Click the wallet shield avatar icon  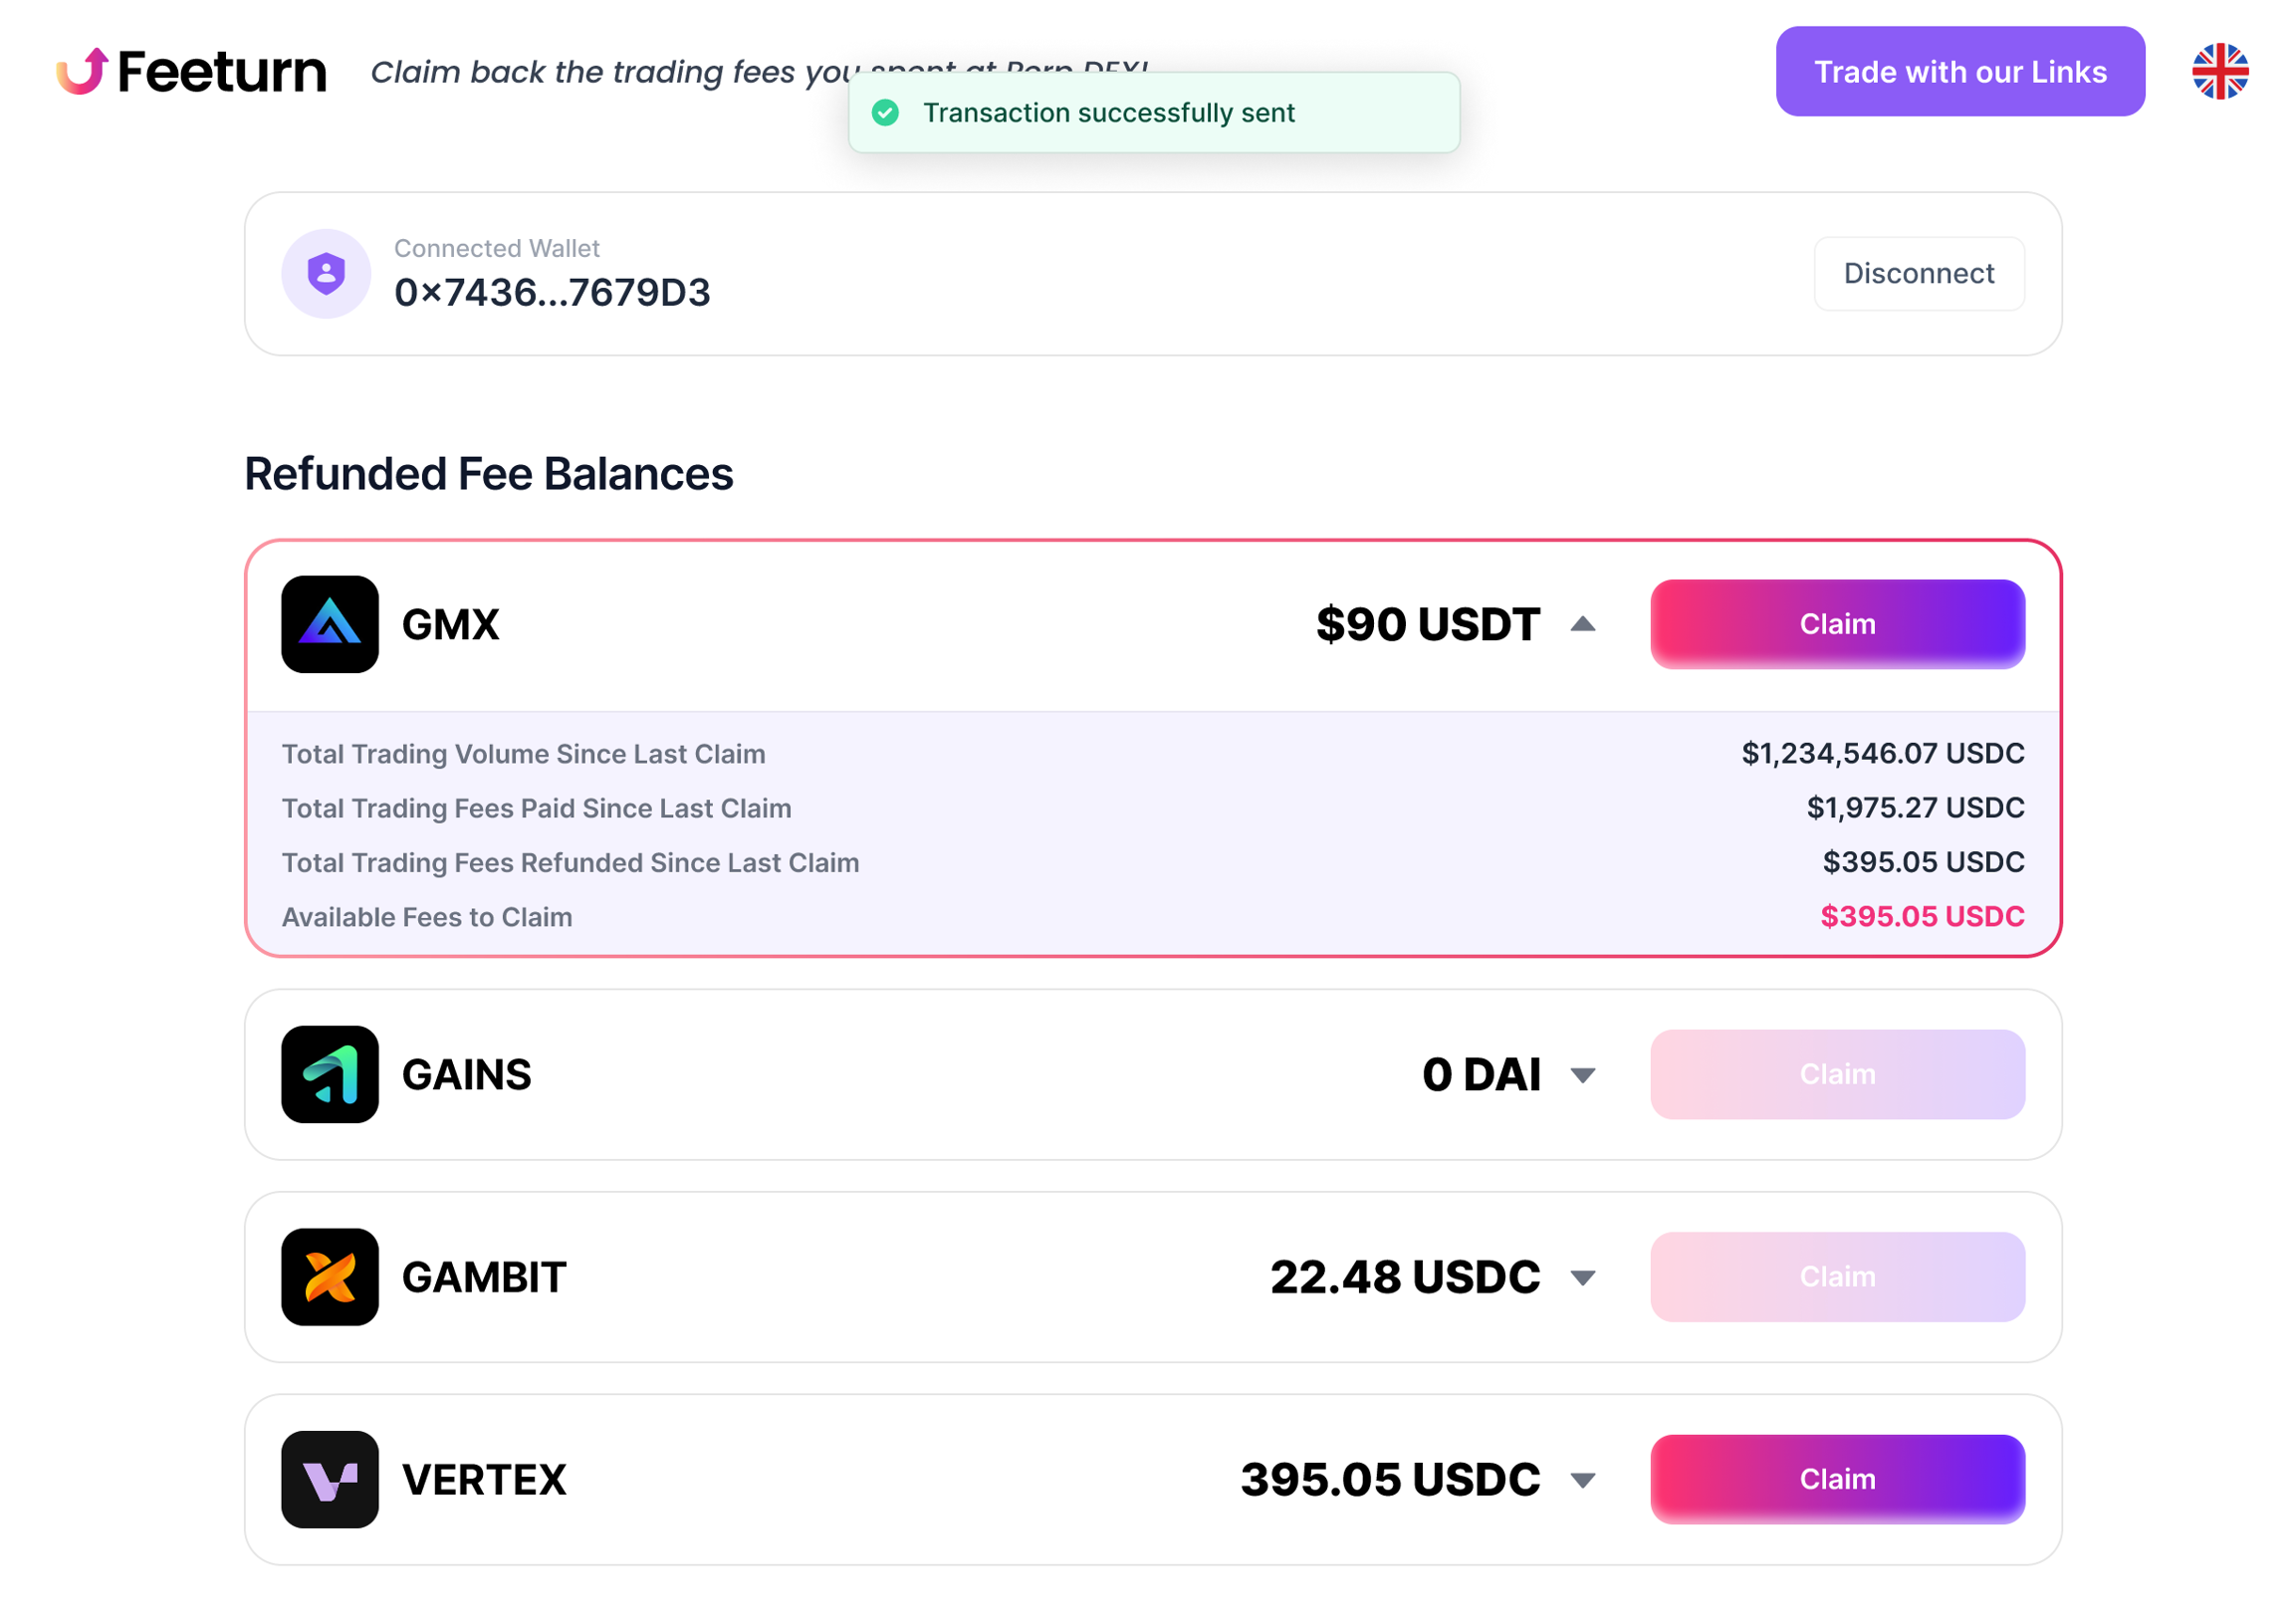[x=326, y=273]
